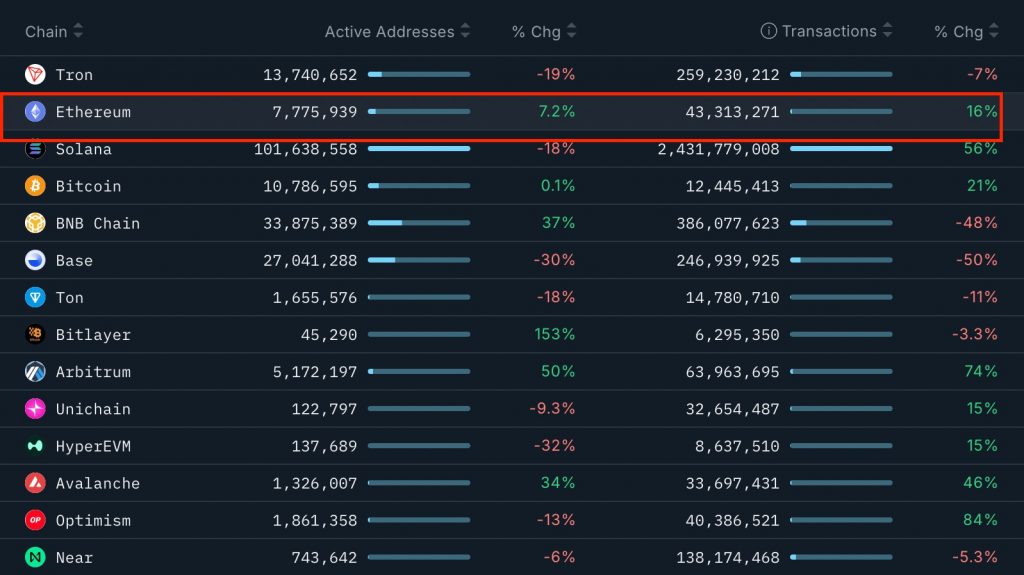Image resolution: width=1024 pixels, height=575 pixels.
Task: Click the Bitlayer chain logo icon
Action: pos(35,335)
